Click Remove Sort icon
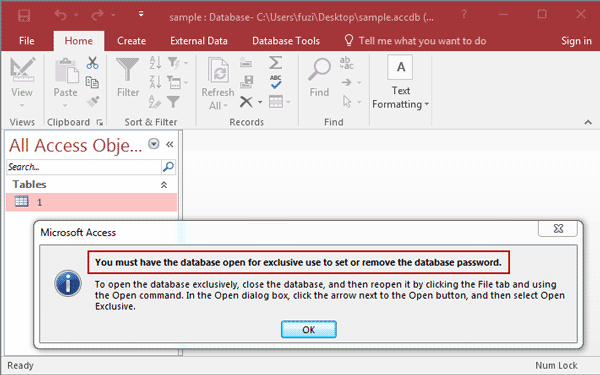Image resolution: width=600 pixels, height=375 pixels. 155,102
